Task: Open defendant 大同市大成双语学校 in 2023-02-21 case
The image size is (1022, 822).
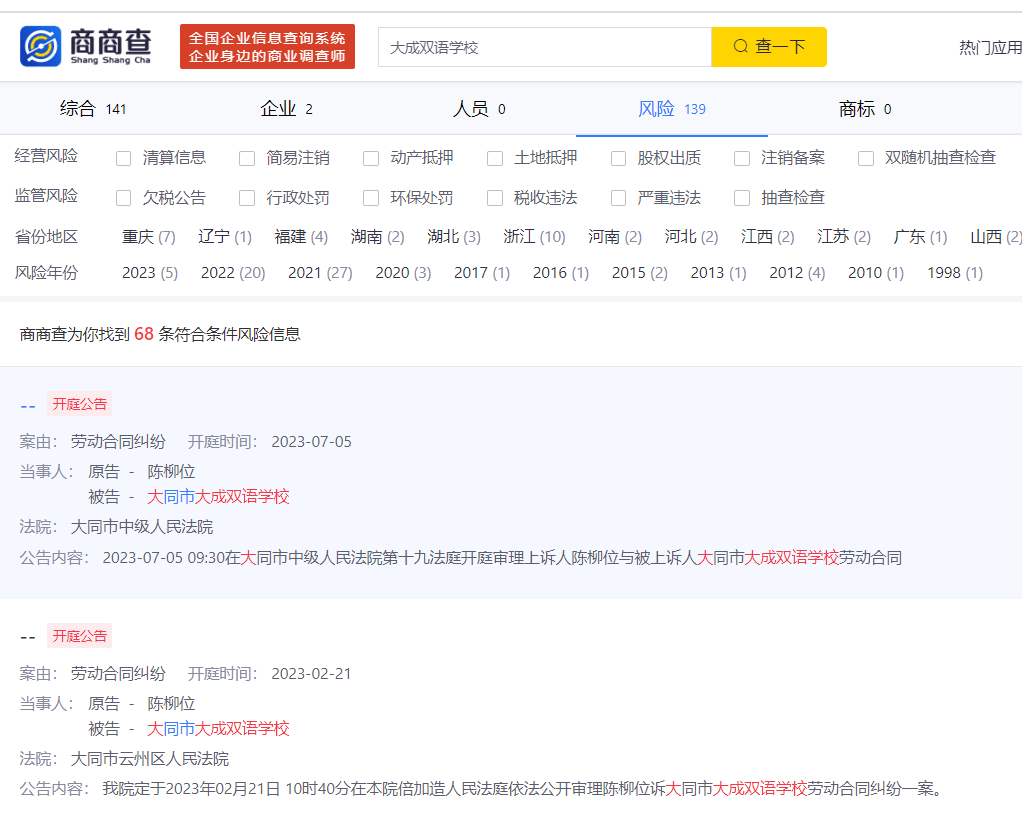Action: [x=218, y=728]
